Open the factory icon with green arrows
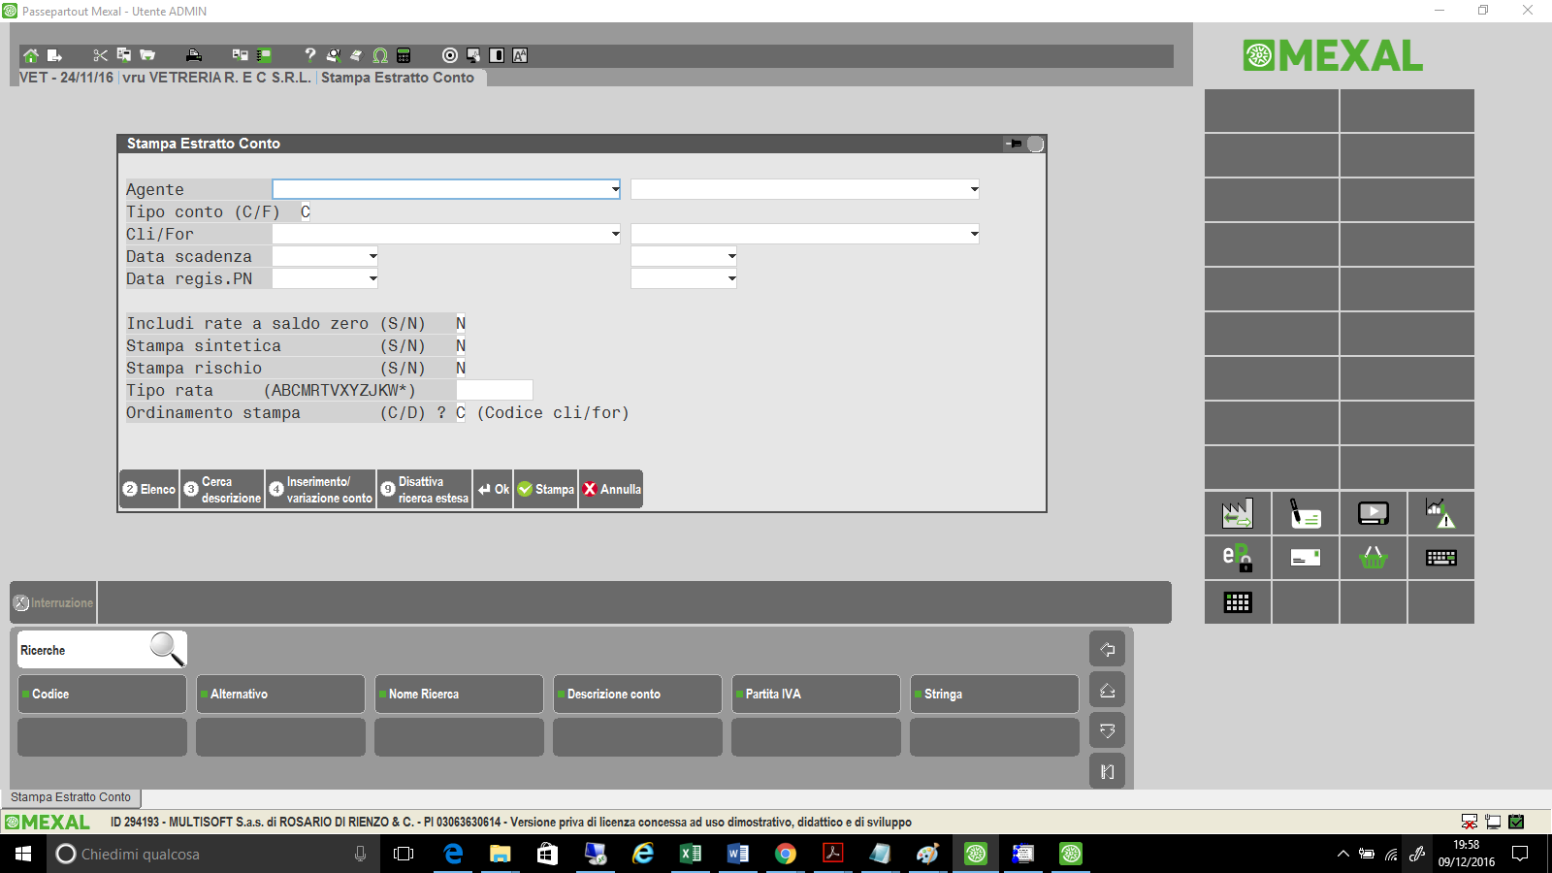This screenshot has height=873, width=1552. coord(1237,514)
